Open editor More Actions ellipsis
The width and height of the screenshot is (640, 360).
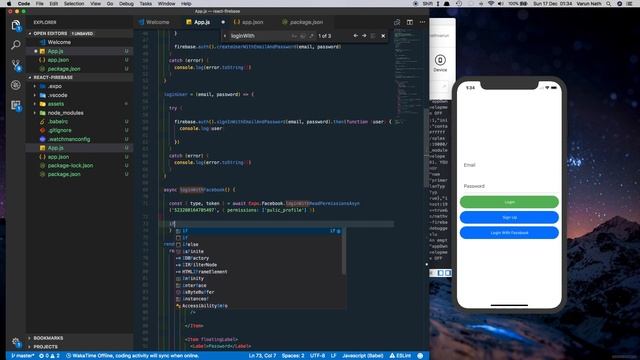pyautogui.click(x=422, y=22)
